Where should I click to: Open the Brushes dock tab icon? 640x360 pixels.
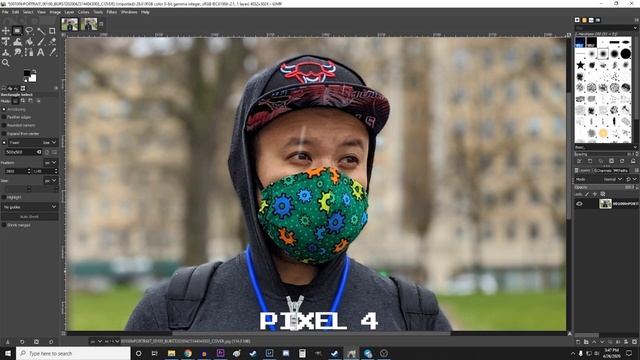(577, 20)
